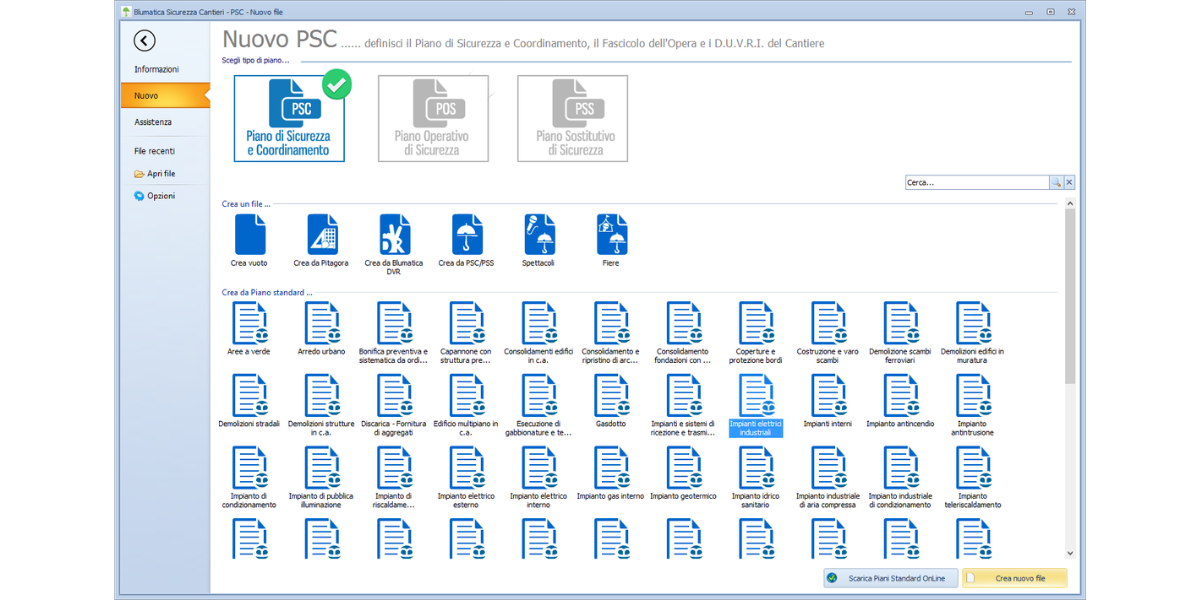Screen dimensions: 1200x600
Task: Click the Fiere template icon
Action: point(611,235)
